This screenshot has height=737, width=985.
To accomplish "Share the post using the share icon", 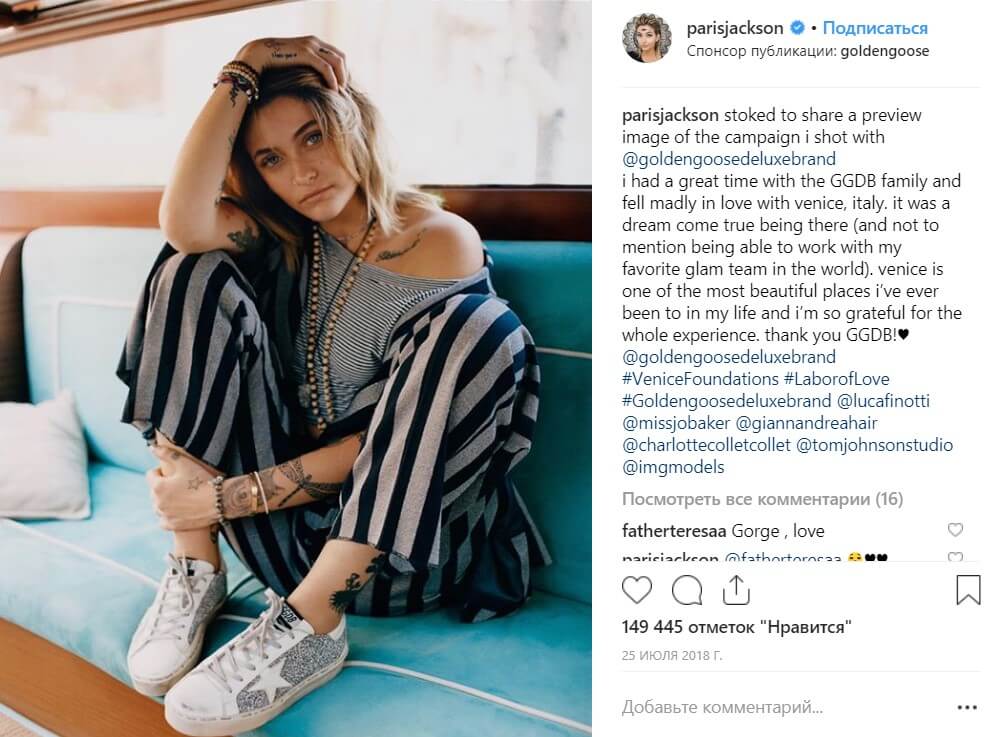I will point(736,590).
